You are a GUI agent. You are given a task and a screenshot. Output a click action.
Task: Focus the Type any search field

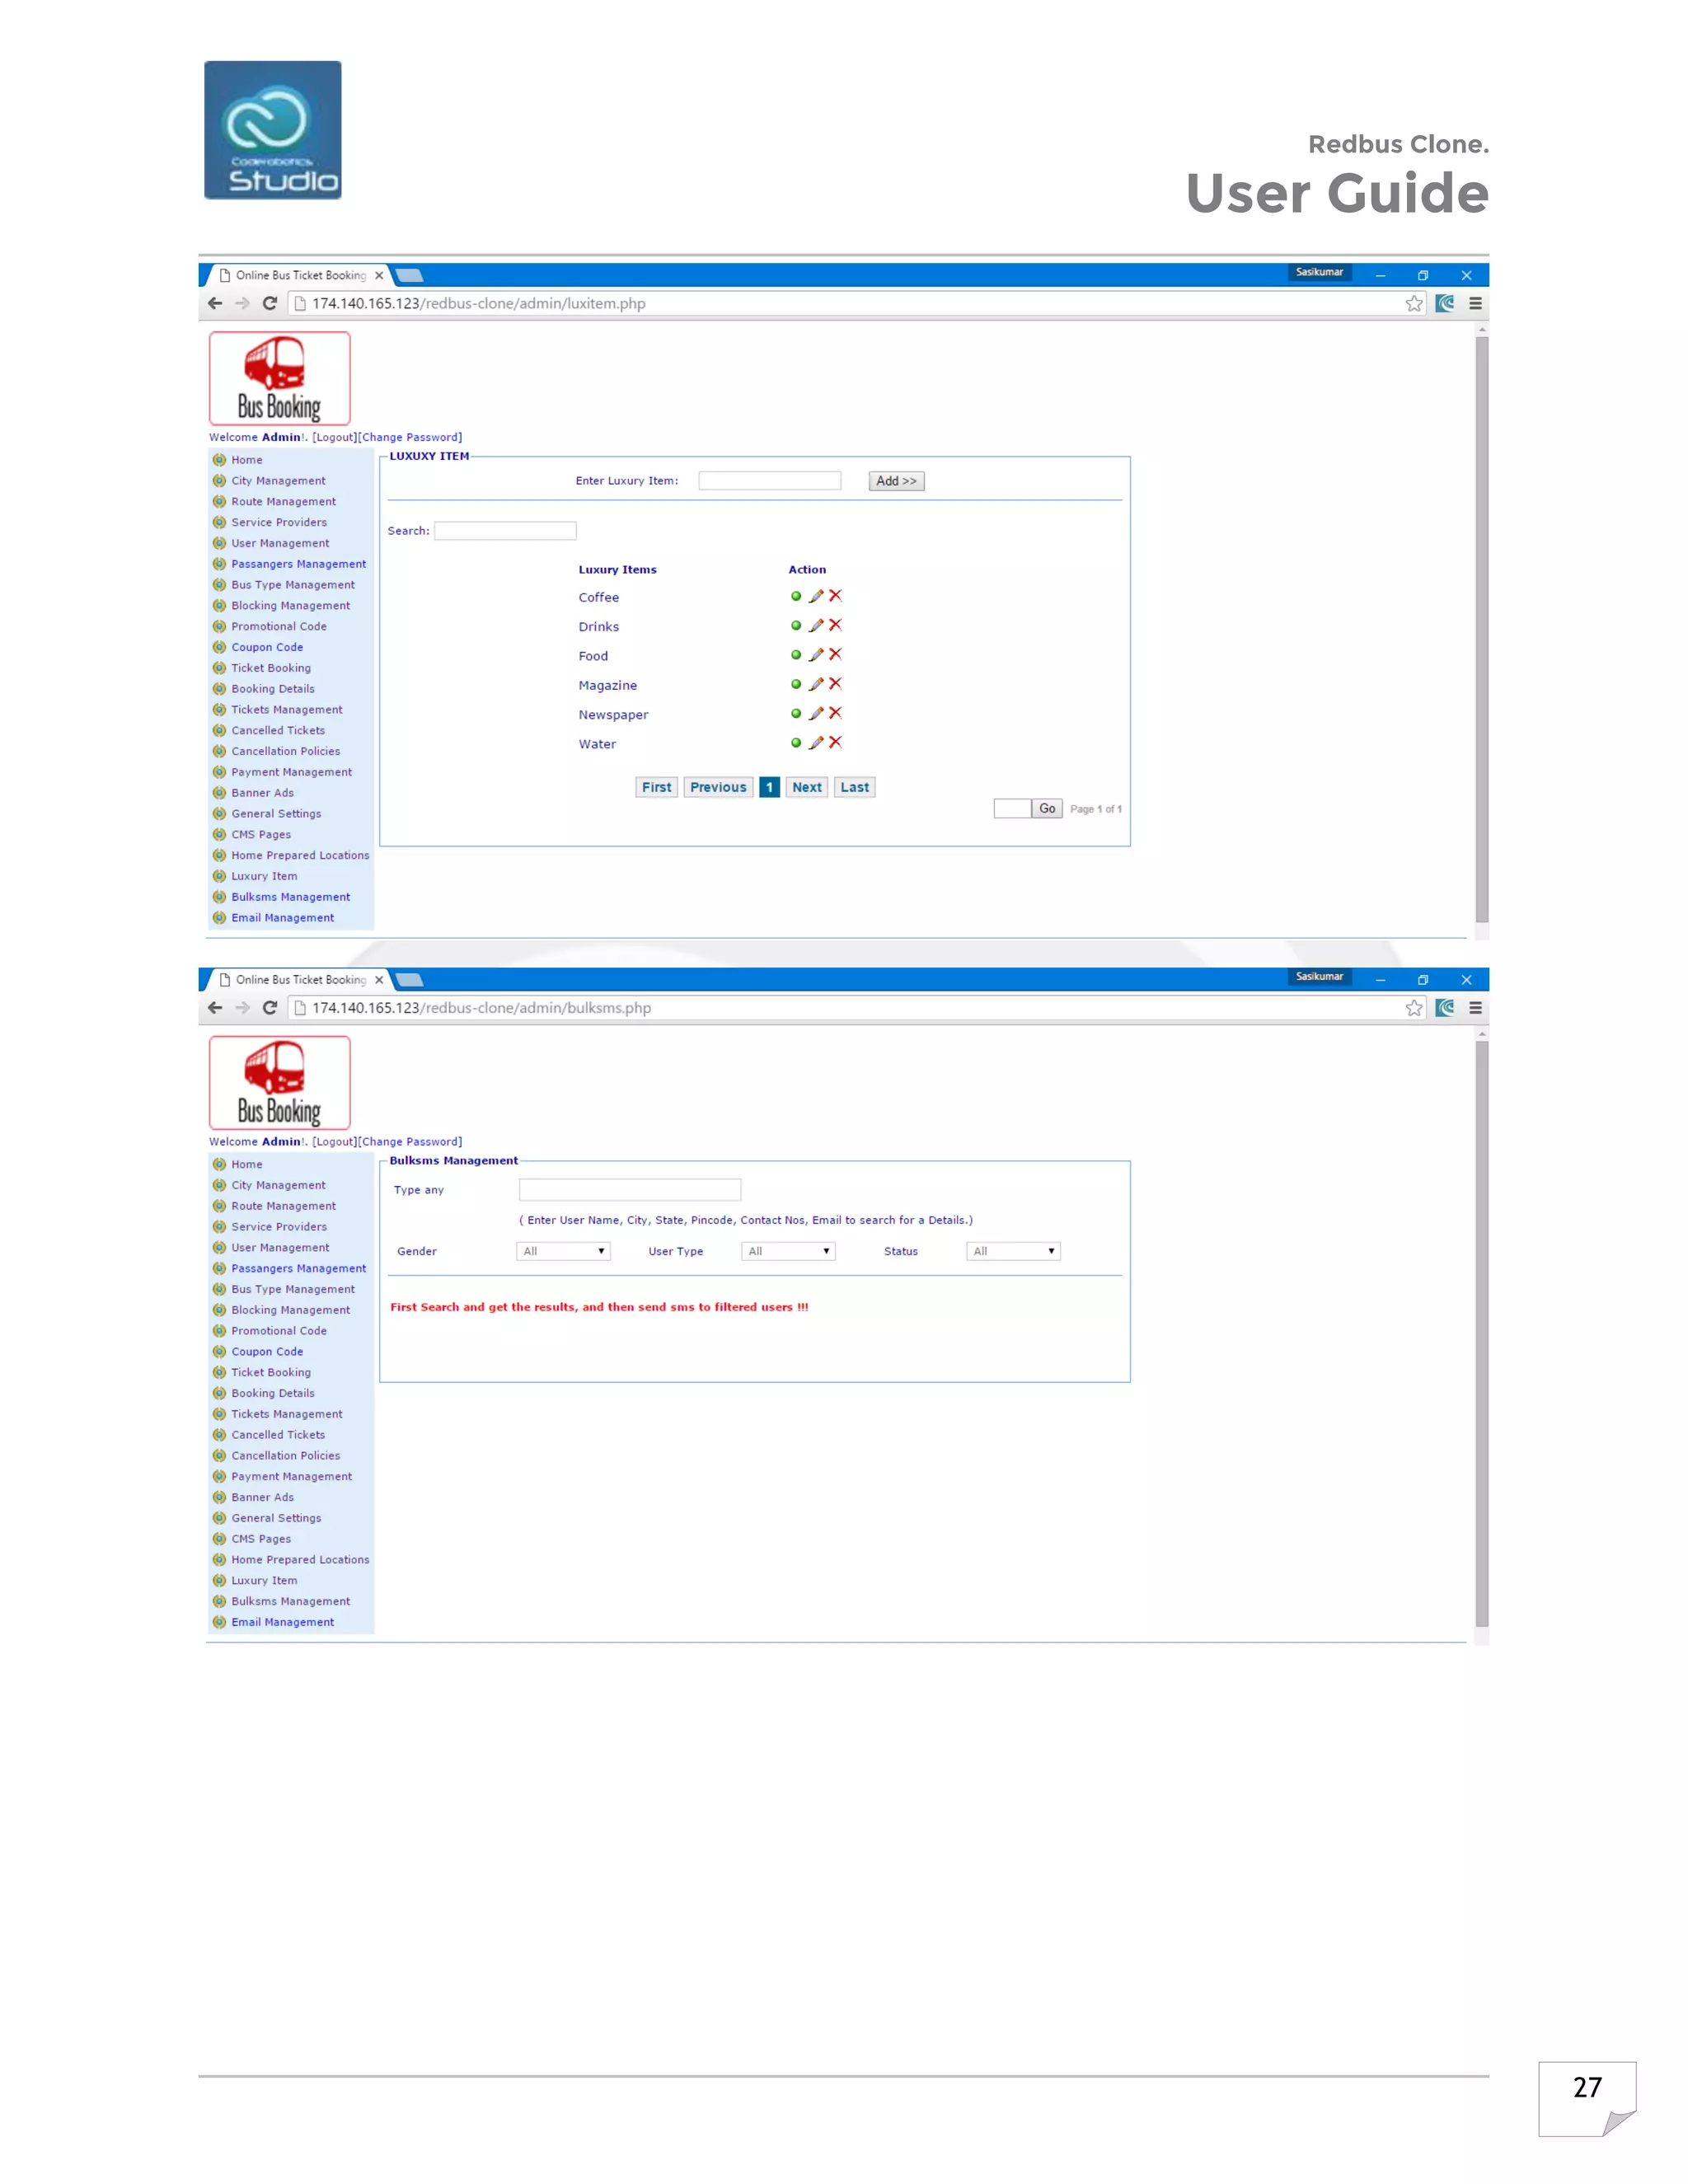tap(630, 1190)
